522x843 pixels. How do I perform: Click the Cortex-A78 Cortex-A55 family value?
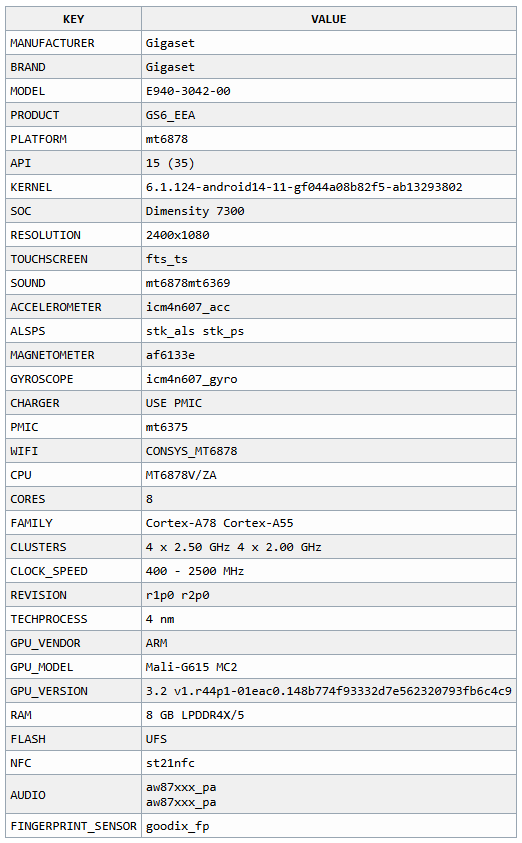pyautogui.click(x=219, y=523)
